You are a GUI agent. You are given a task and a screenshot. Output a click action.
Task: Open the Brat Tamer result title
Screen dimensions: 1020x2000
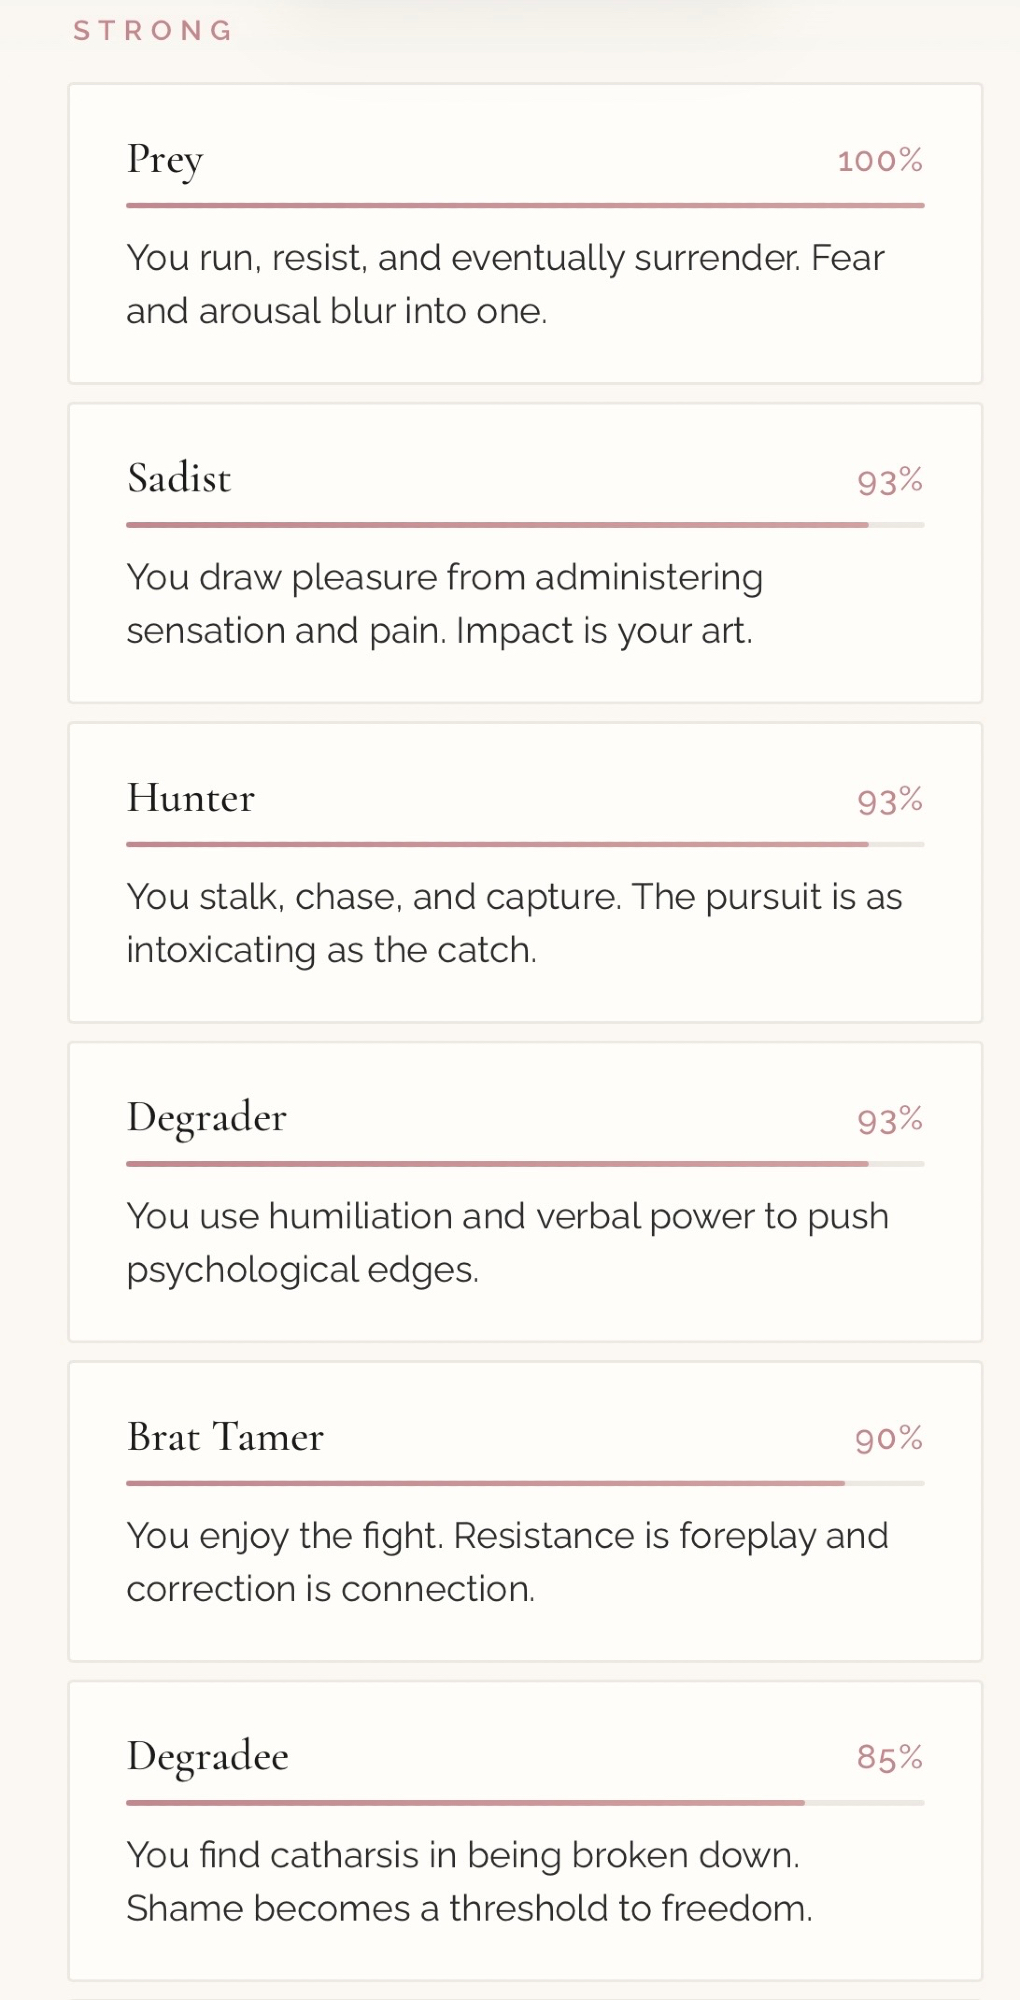click(x=226, y=1438)
